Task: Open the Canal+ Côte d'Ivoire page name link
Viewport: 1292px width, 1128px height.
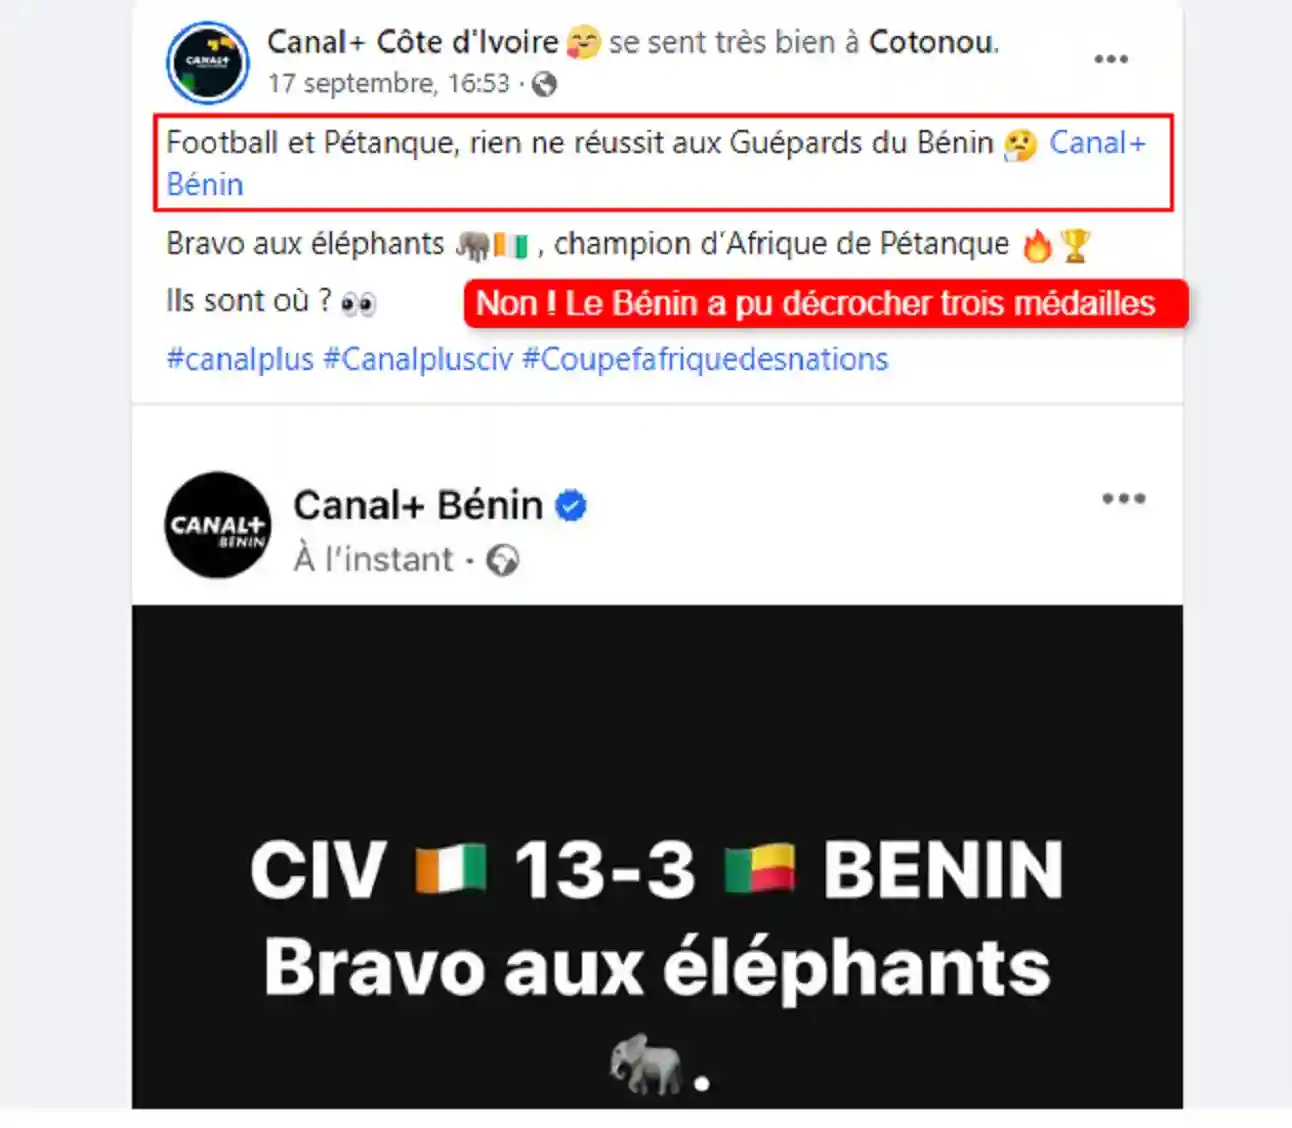Action: [x=412, y=42]
